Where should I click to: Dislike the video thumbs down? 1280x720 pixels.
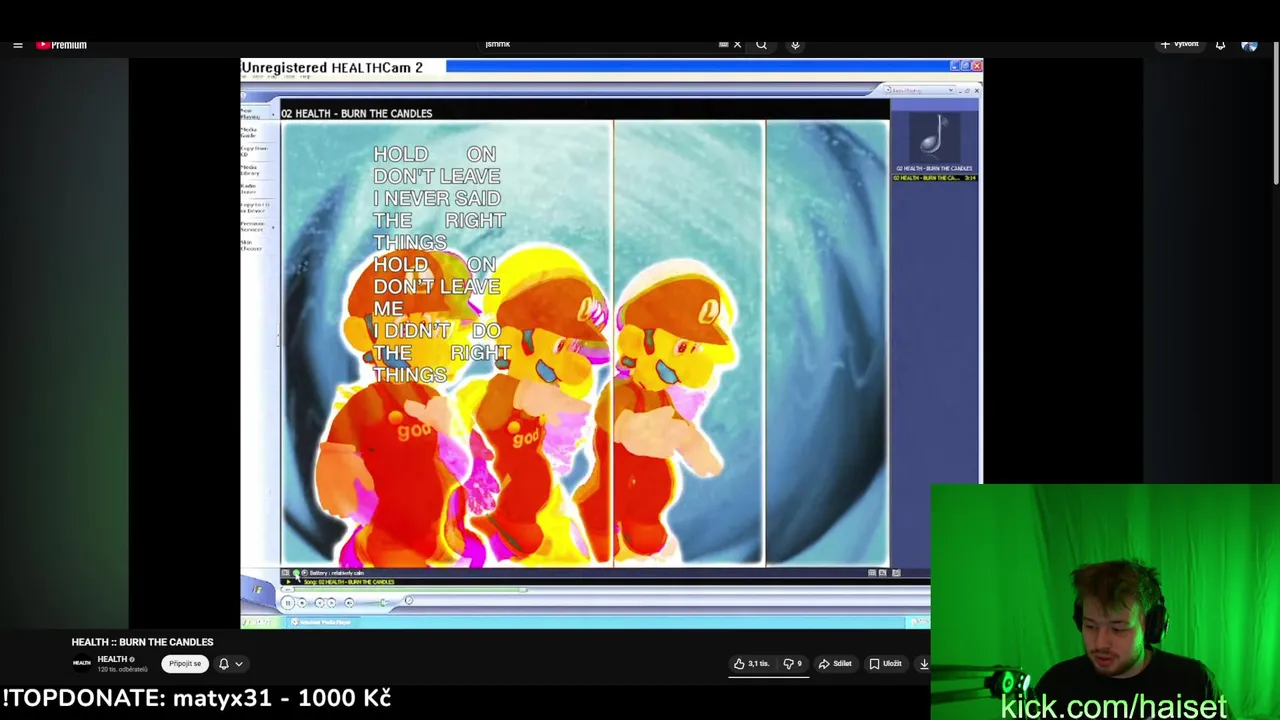pyautogui.click(x=792, y=663)
